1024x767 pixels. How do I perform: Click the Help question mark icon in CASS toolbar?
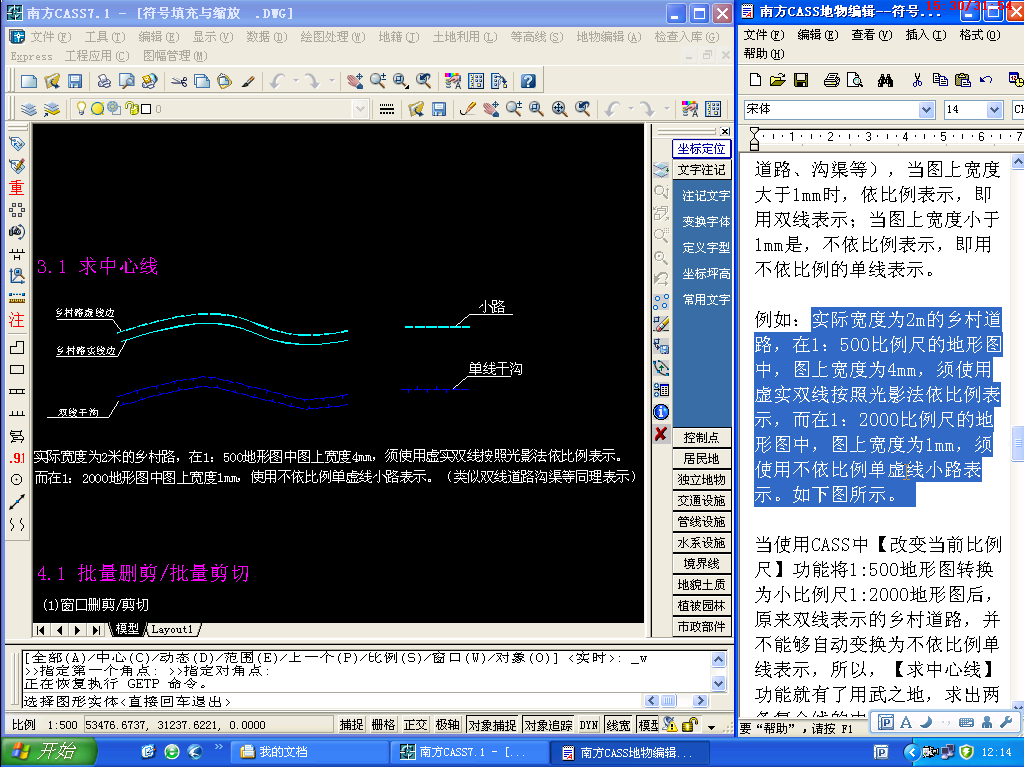click(528, 81)
